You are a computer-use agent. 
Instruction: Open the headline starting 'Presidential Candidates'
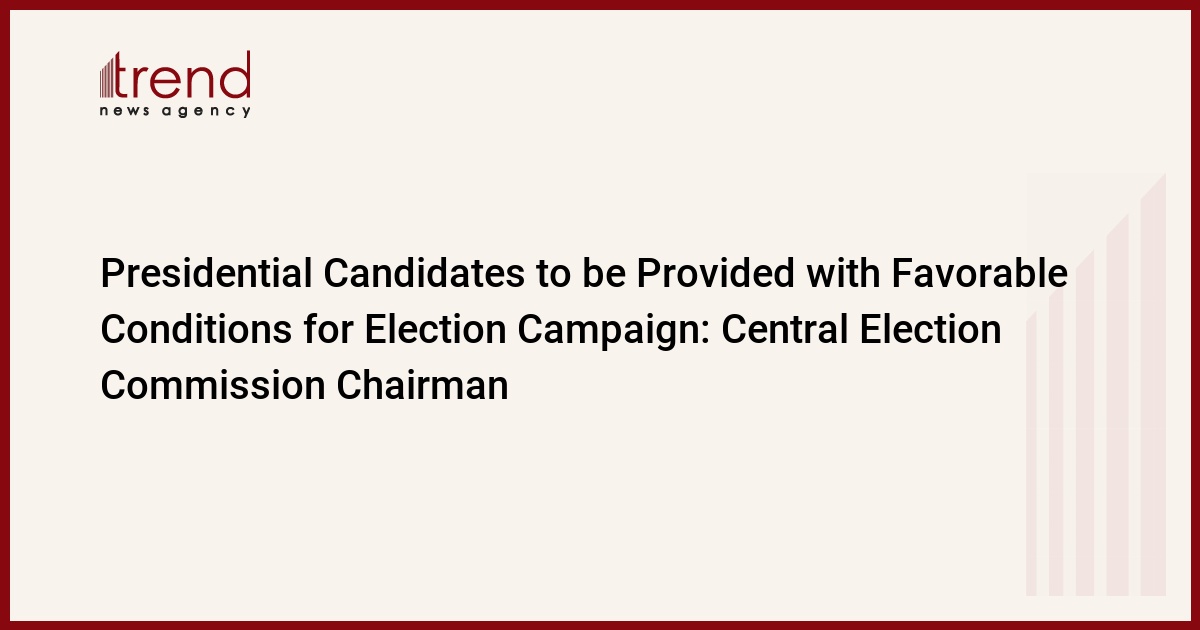pos(584,329)
